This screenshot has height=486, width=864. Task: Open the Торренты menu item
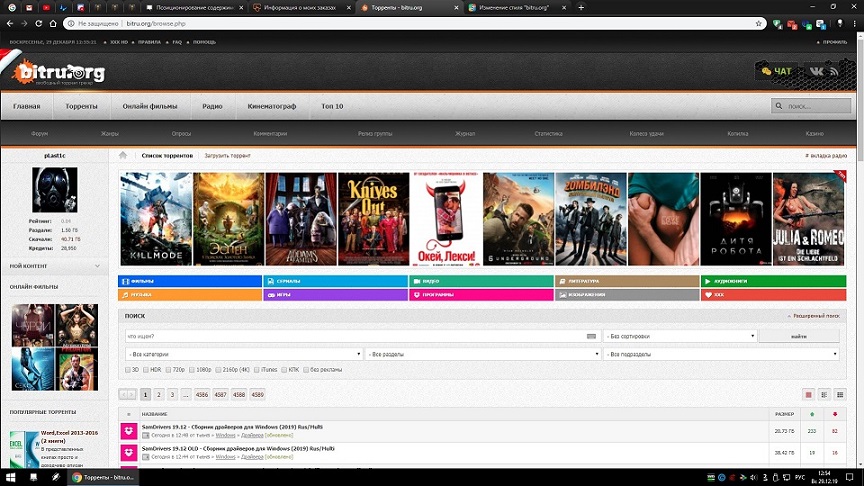[x=81, y=106]
